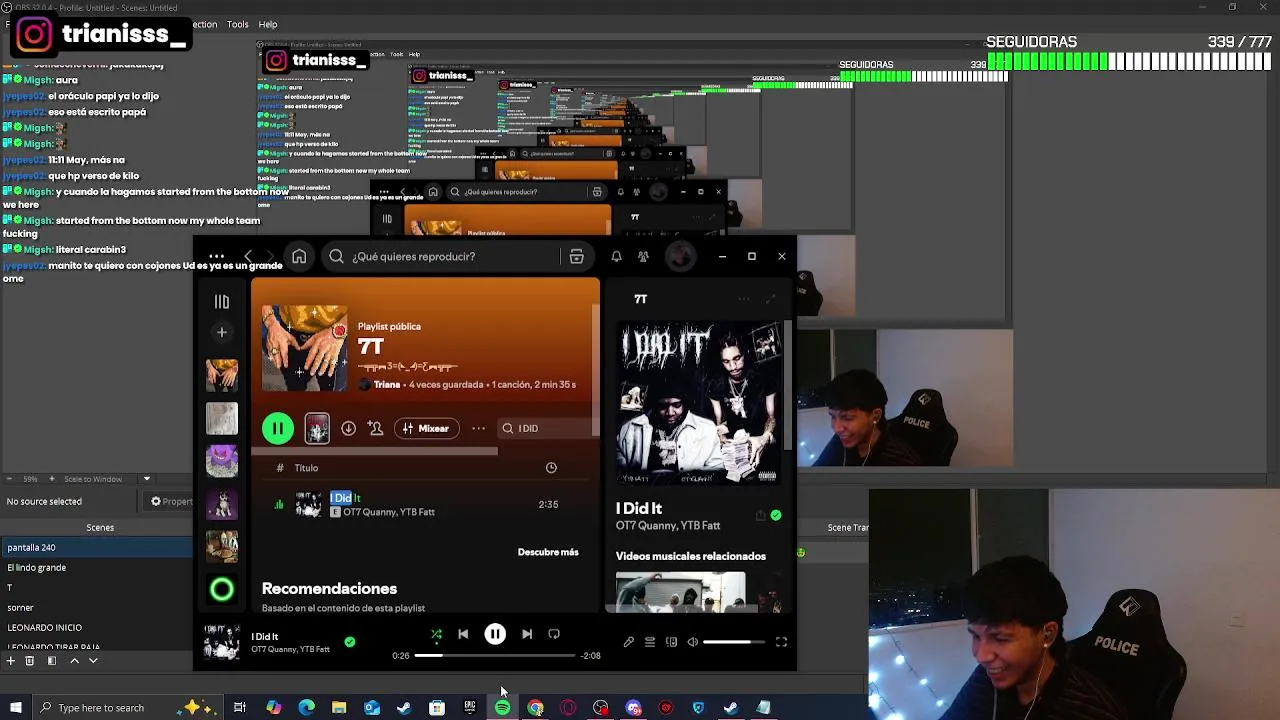
Task: Toggle Your Library sidebar icon
Action: coord(222,301)
